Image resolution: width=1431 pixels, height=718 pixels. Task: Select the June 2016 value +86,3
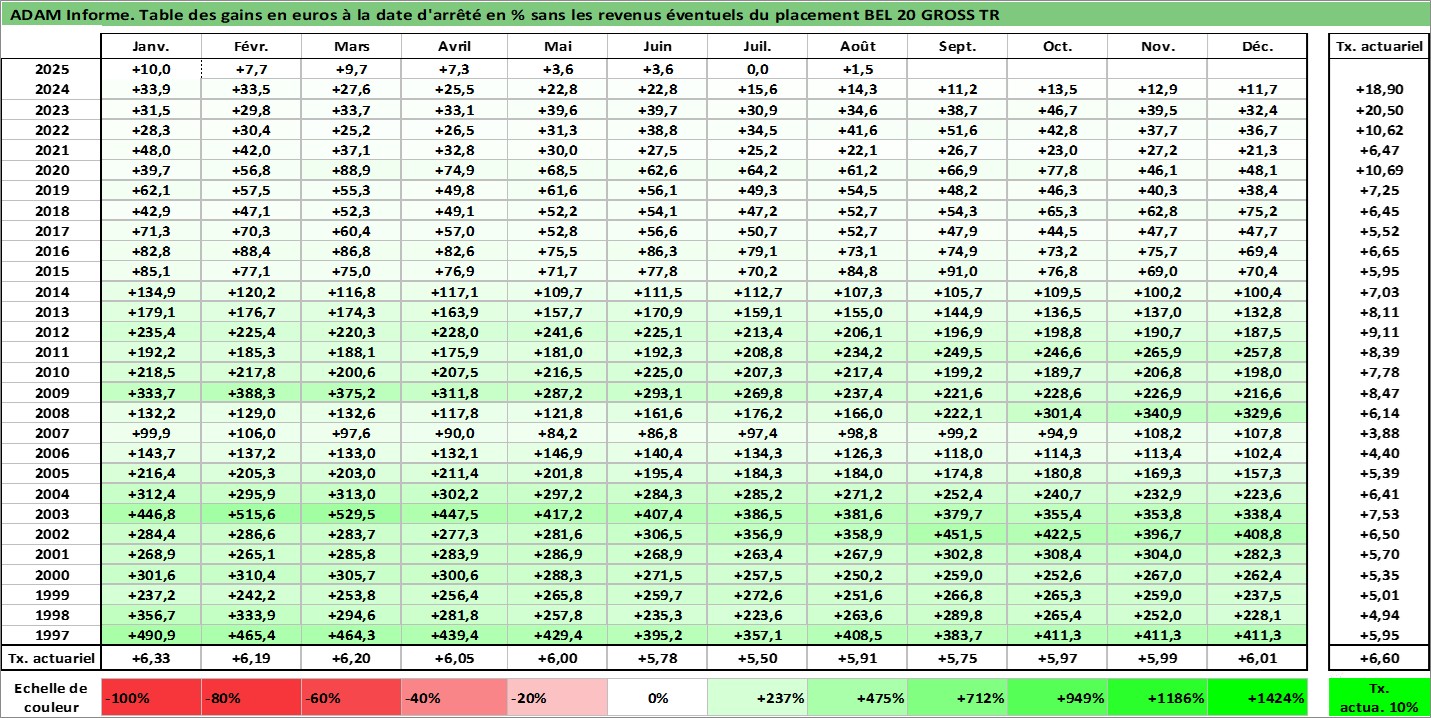(x=657, y=251)
